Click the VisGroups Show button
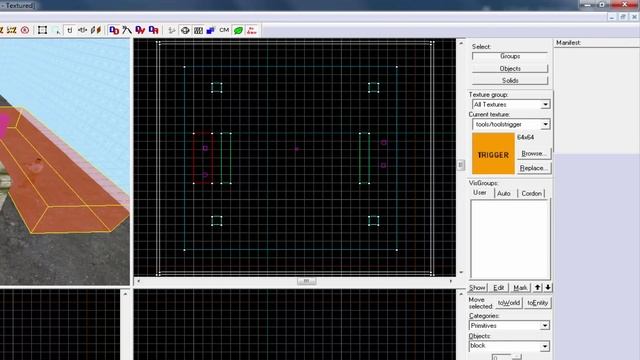 coord(477,288)
